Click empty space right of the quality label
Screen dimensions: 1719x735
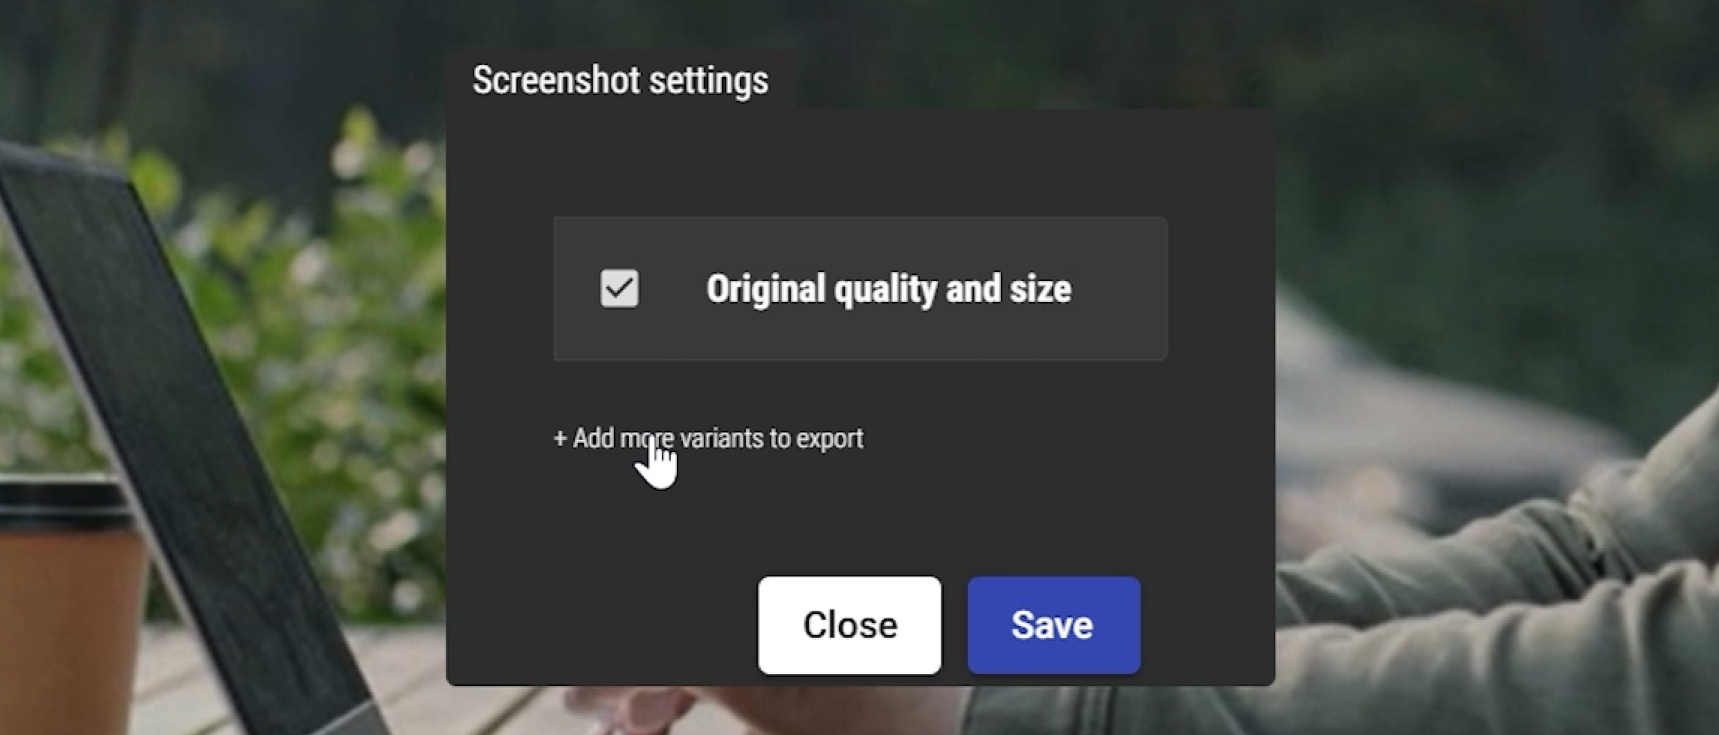click(1120, 289)
